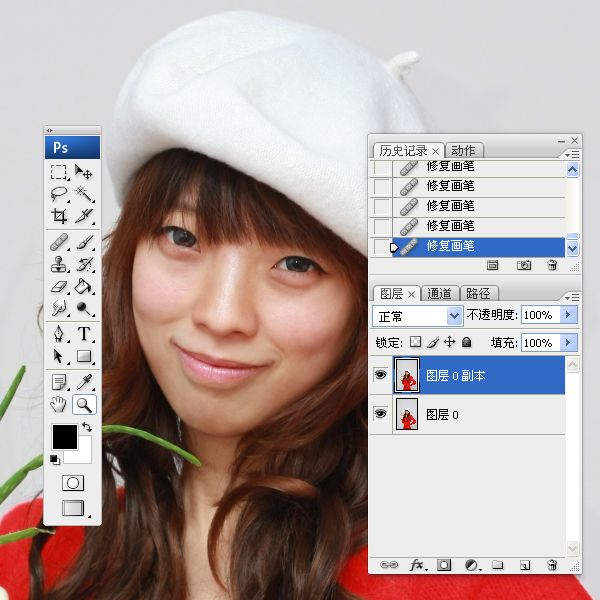
Task: Set history brush source on second 修复画笔 row
Action: [381, 186]
